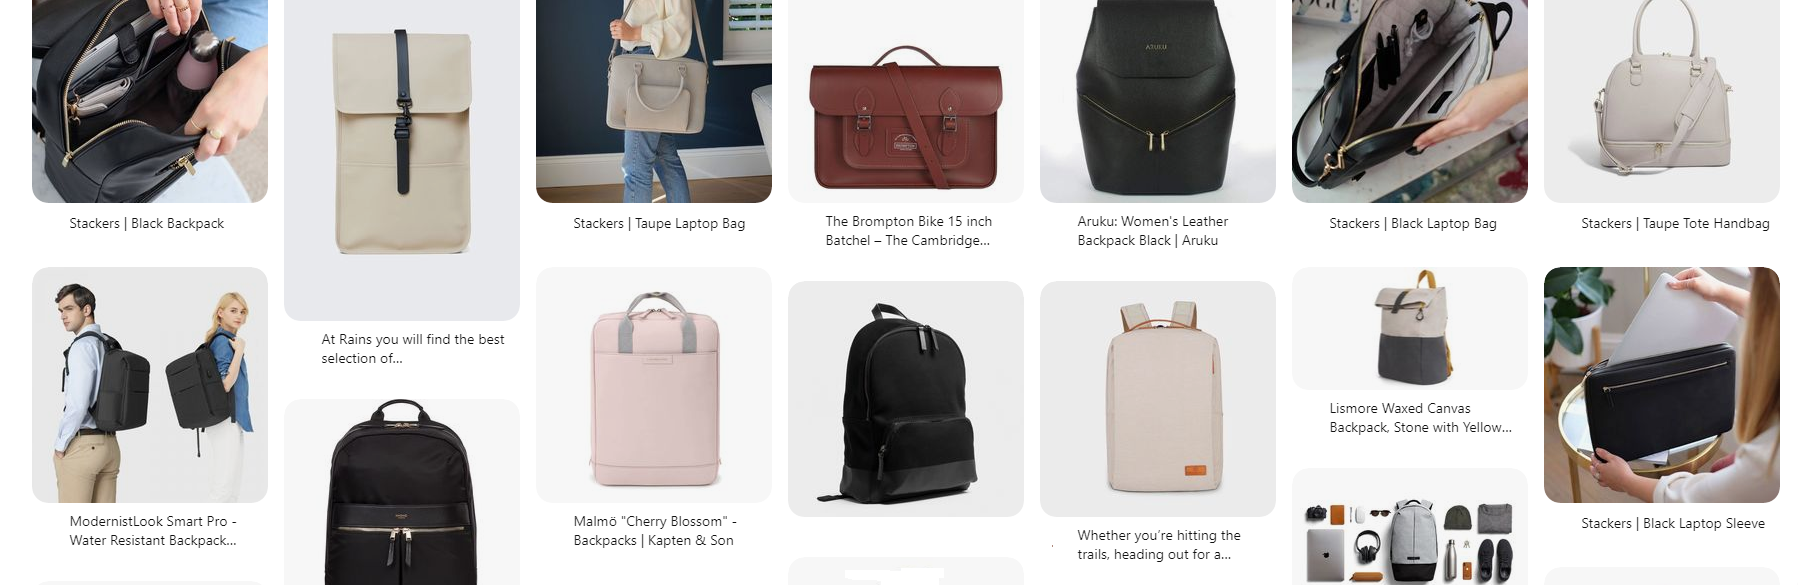View the maroon Brompton Bike batchel image

coord(906,101)
